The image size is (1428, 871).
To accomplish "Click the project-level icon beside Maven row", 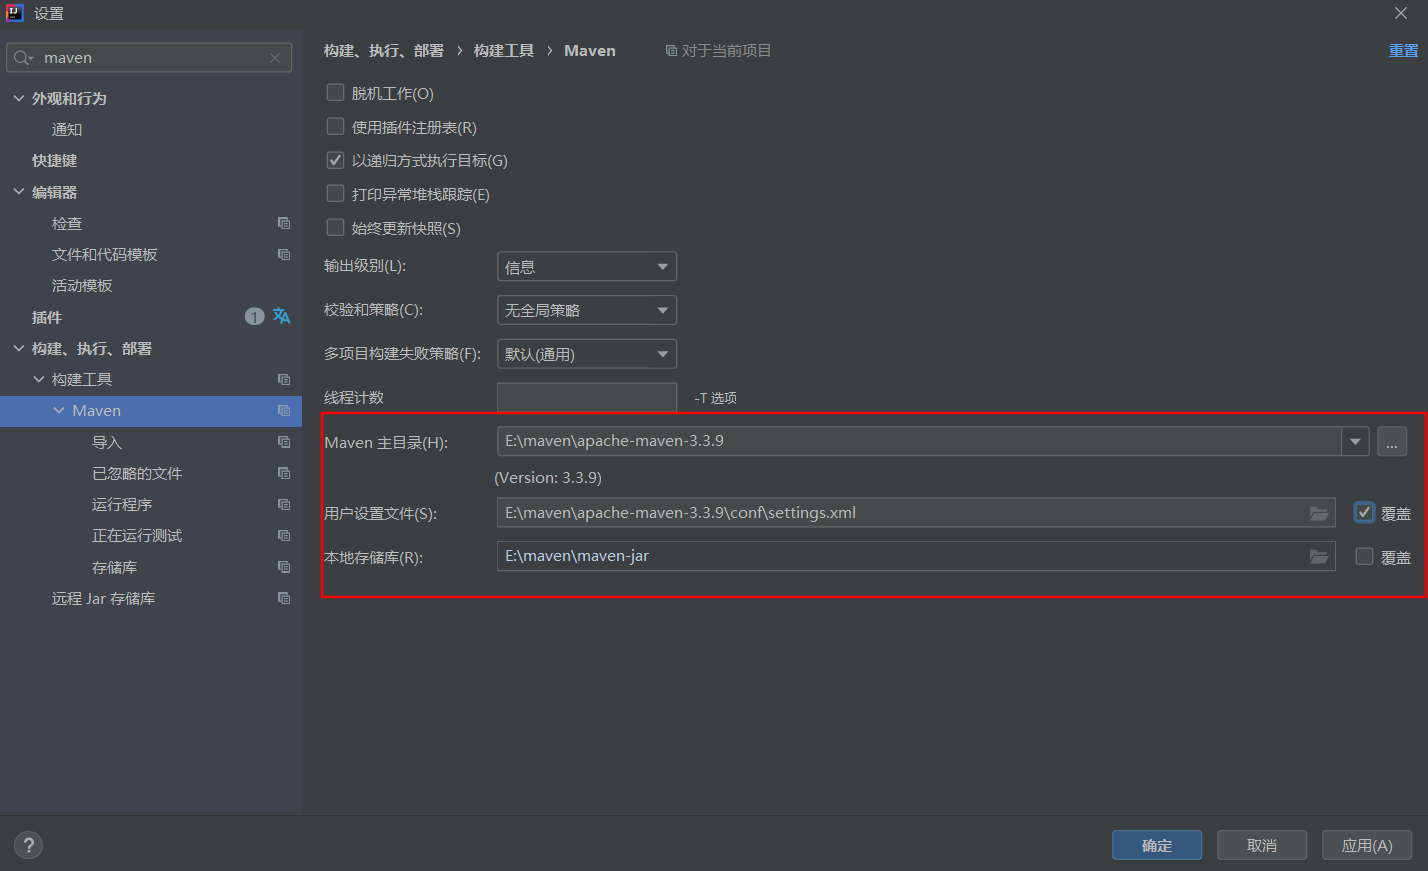I will (x=284, y=410).
